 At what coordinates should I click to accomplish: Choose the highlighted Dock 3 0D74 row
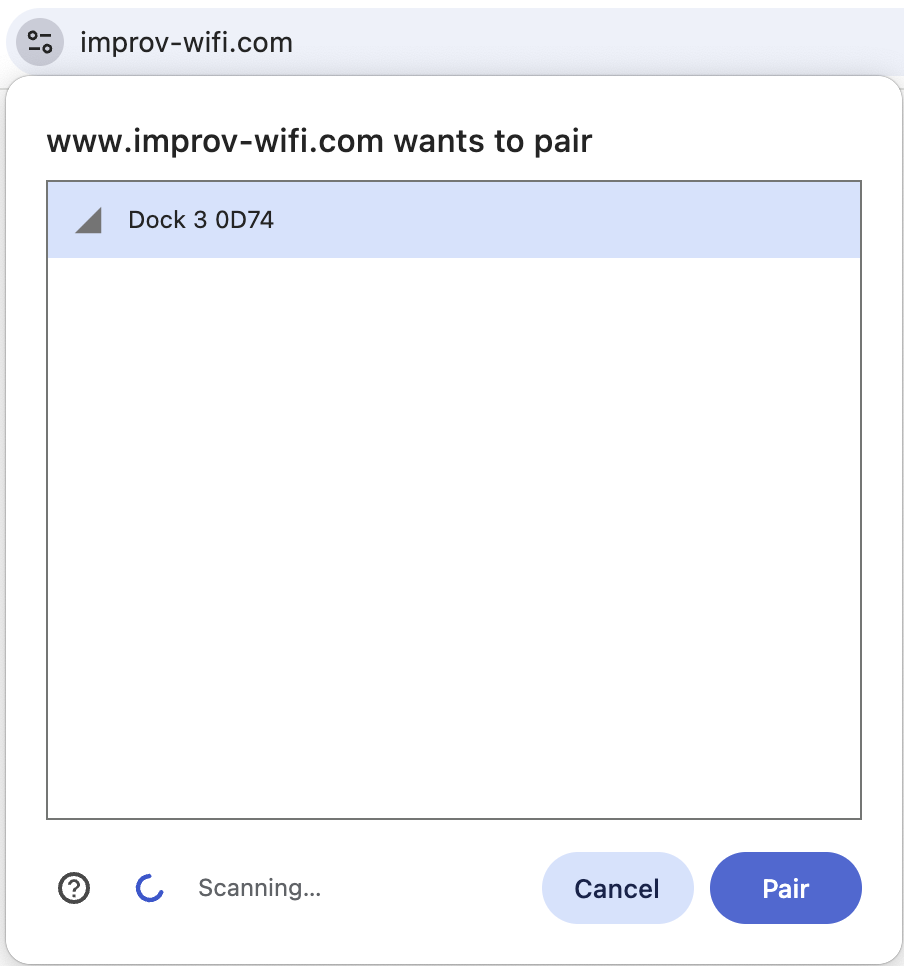click(x=454, y=220)
